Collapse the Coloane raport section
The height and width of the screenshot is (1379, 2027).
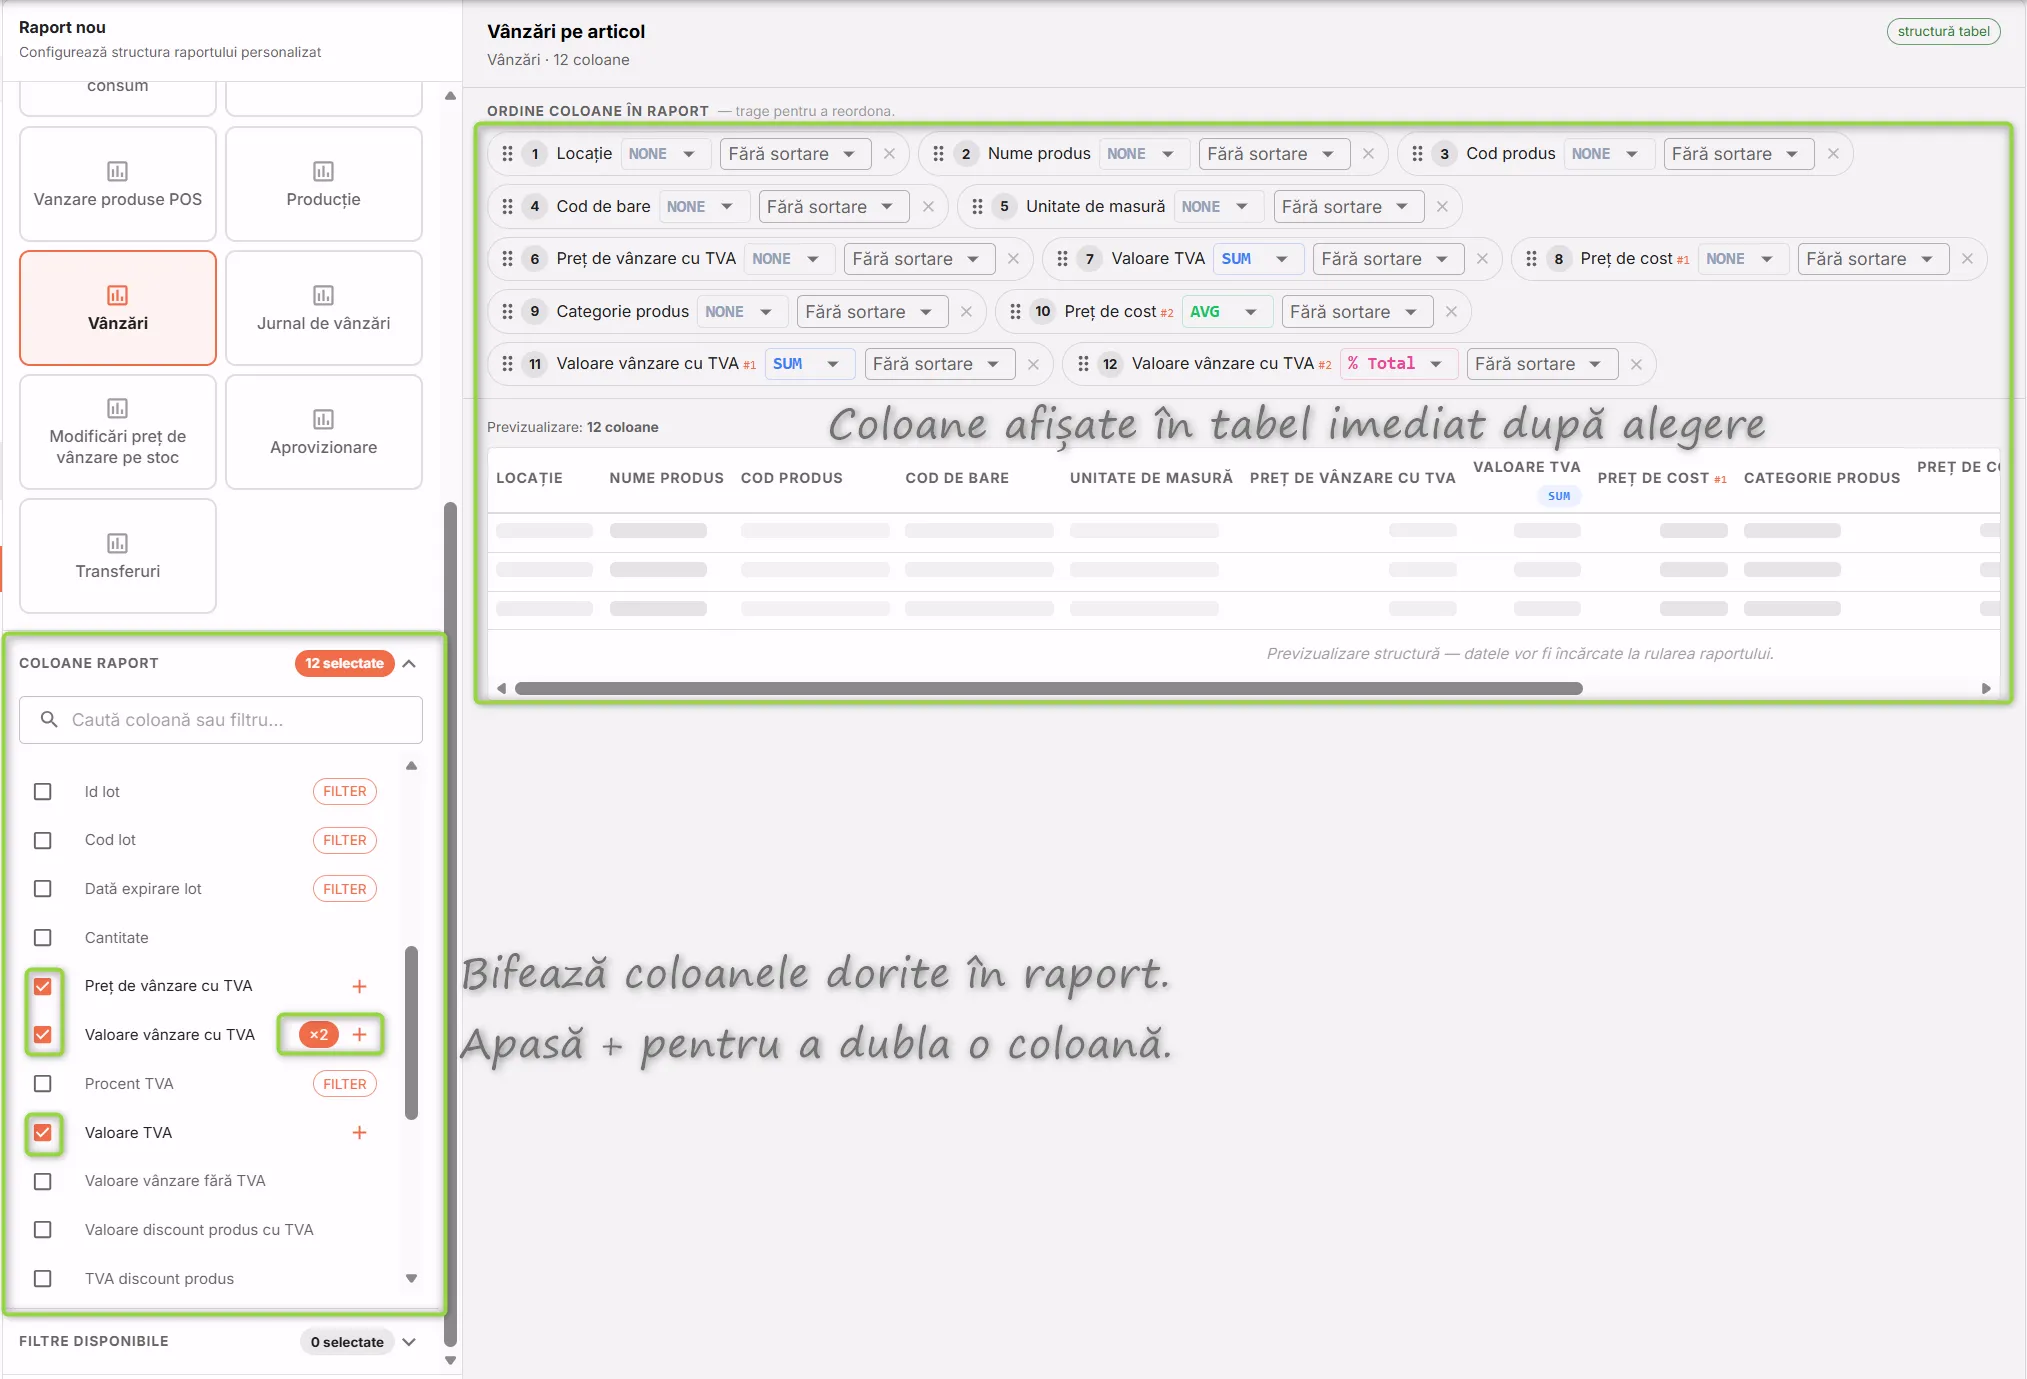pos(409,664)
